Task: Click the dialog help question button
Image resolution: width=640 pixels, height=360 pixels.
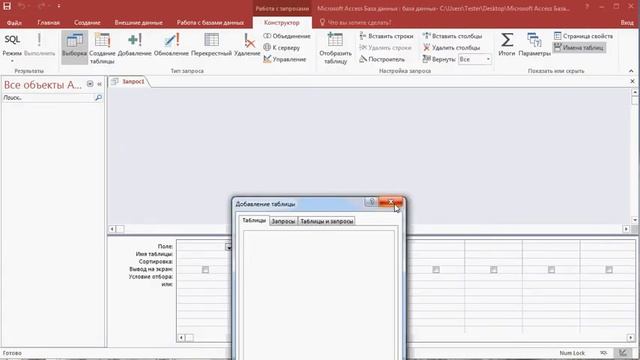Action: 371,202
